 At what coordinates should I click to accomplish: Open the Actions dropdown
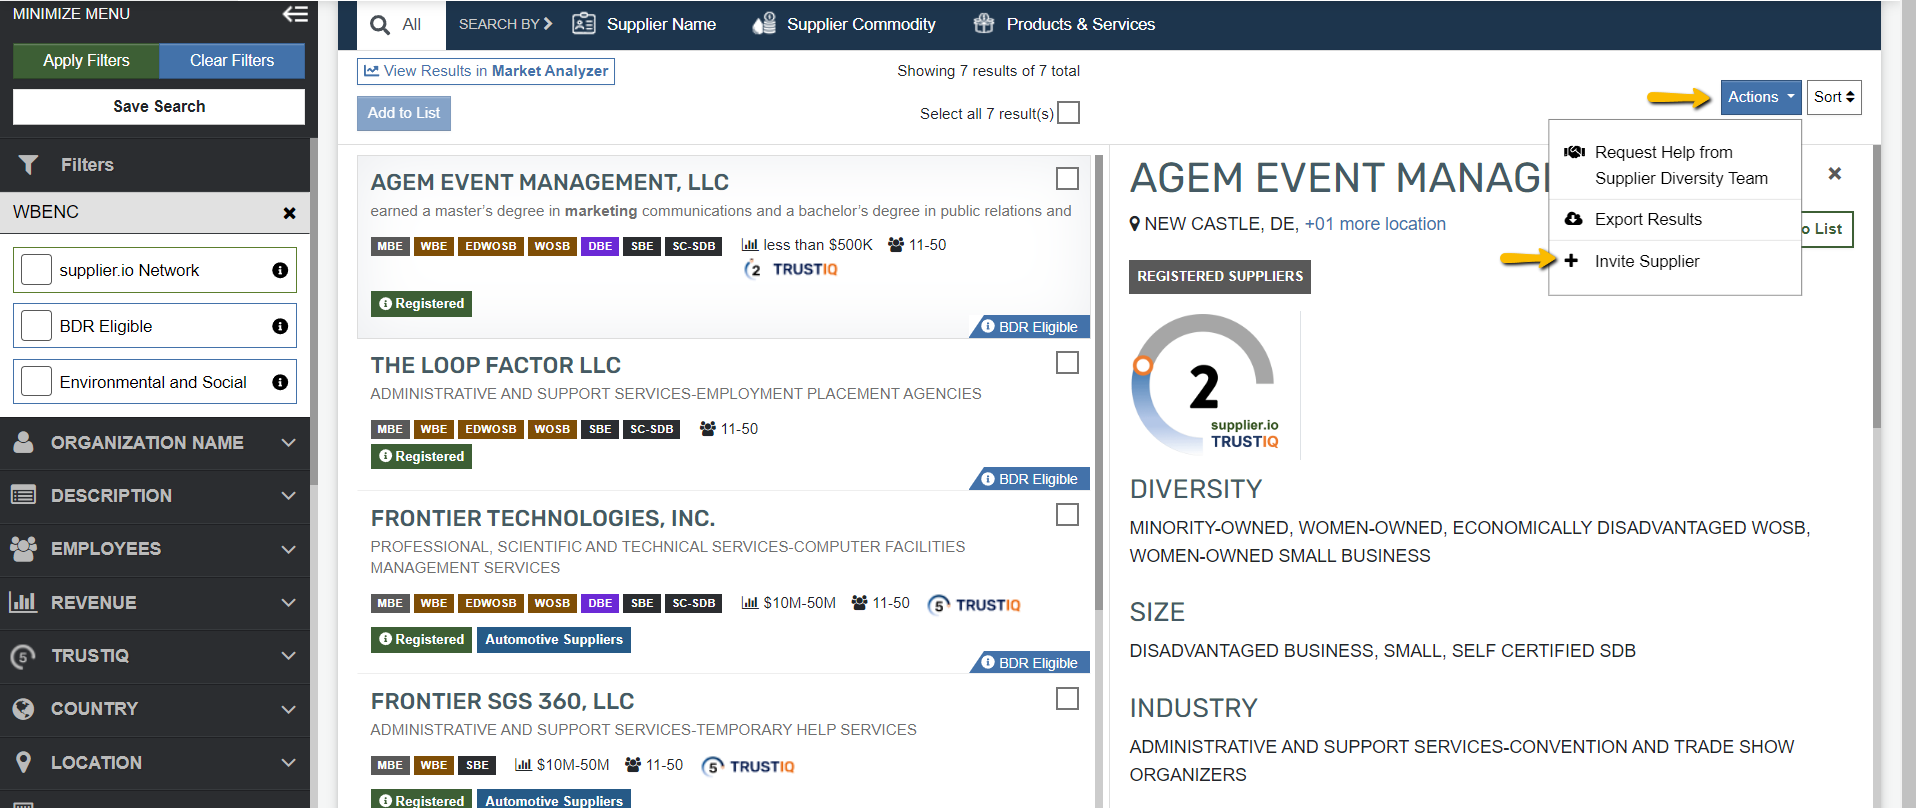click(1761, 97)
